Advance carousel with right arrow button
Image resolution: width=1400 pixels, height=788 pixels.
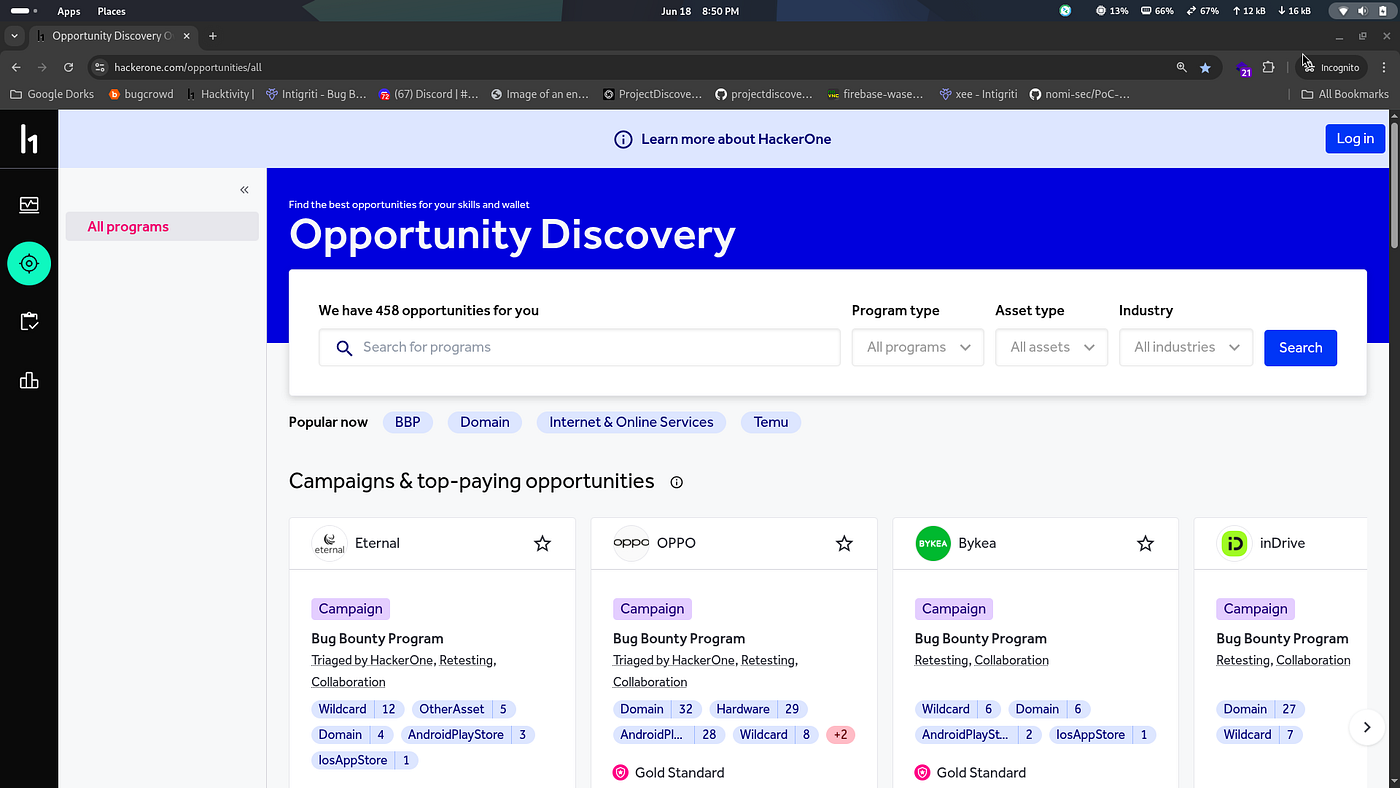point(1366,727)
